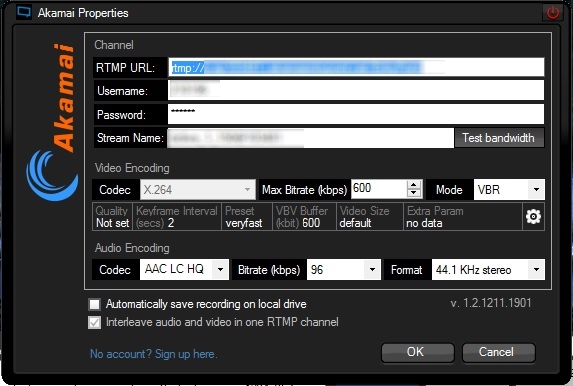Confirm settings with OK button
Viewport: 573px width, 386px height.
(417, 352)
